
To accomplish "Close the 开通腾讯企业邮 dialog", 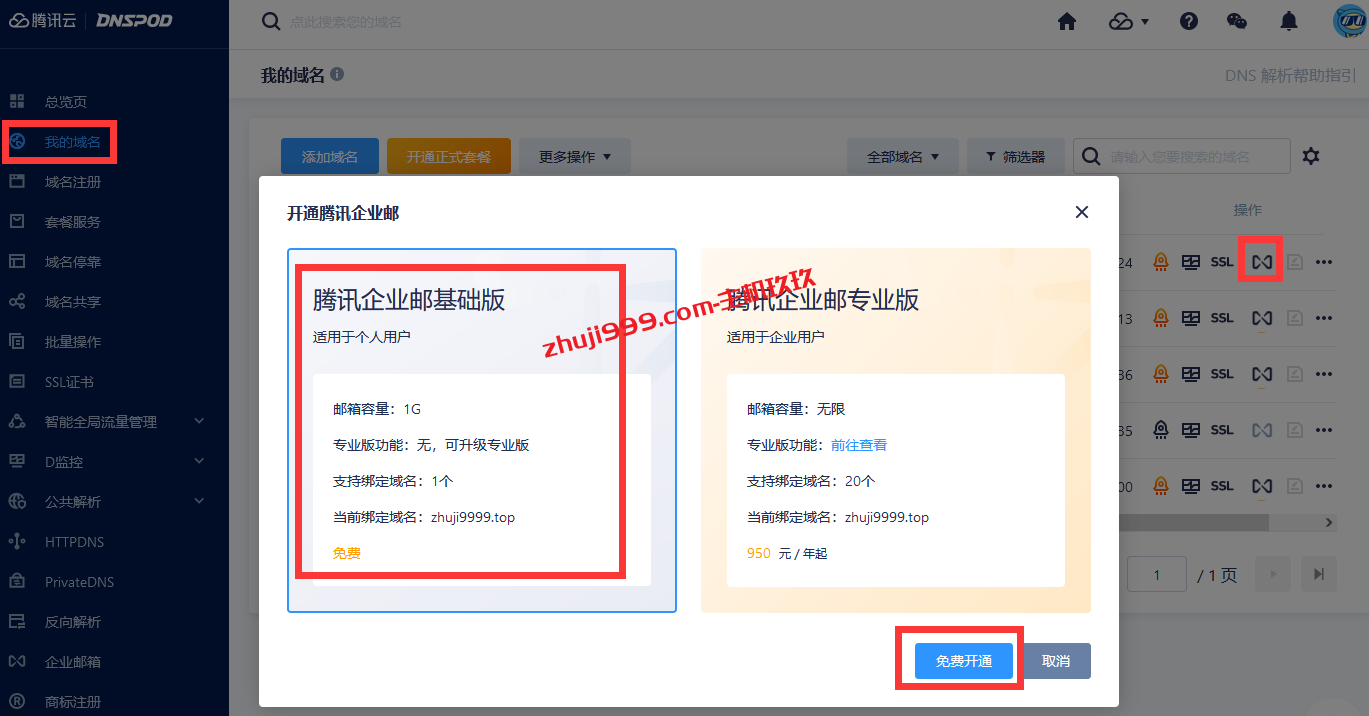I will click(x=1081, y=212).
